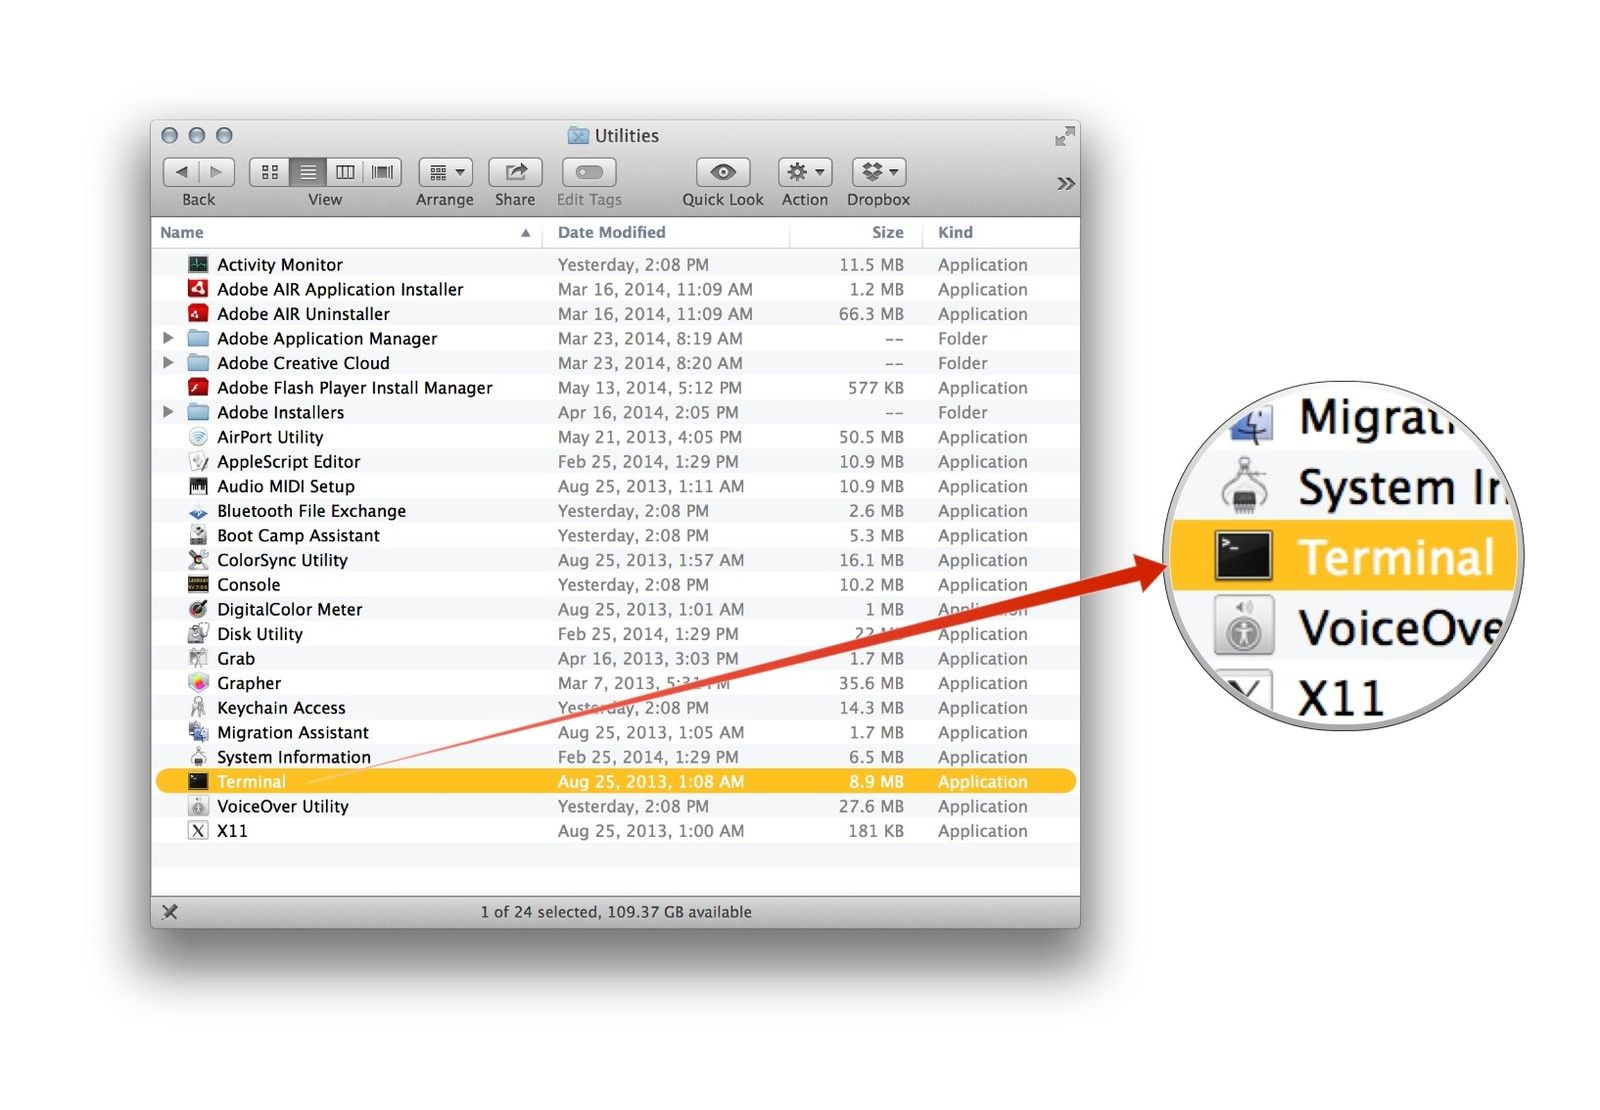Expand the Adobe Creative Cloud folder
The width and height of the screenshot is (1600, 1110).
click(x=168, y=363)
